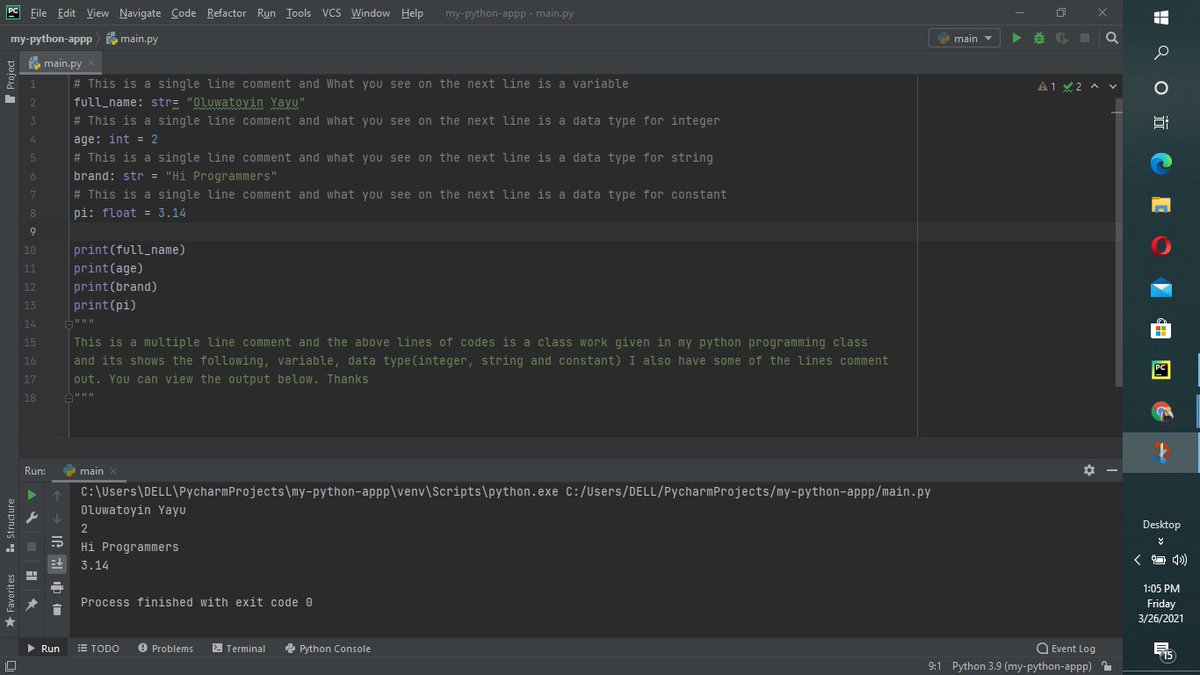The height and width of the screenshot is (675, 1200).
Task: Click the Up the stack trace arrow
Action: pos(57,495)
